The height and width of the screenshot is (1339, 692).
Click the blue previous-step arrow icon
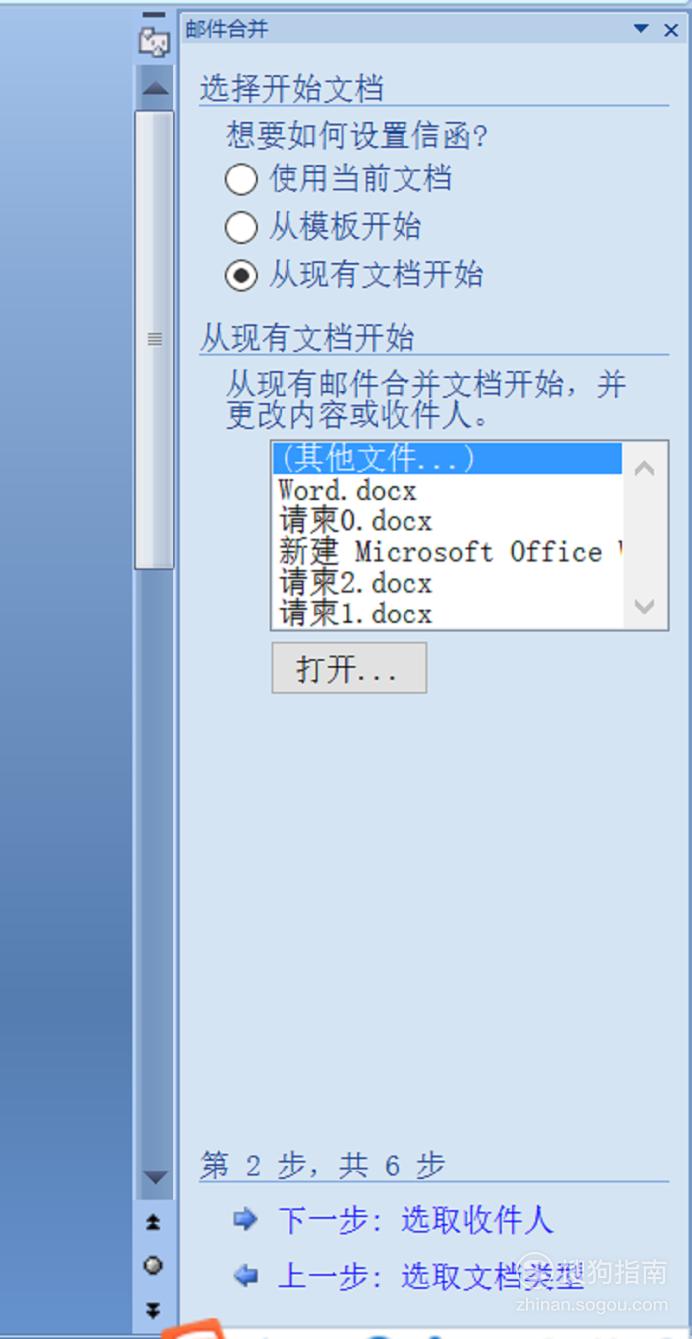coord(245,1276)
